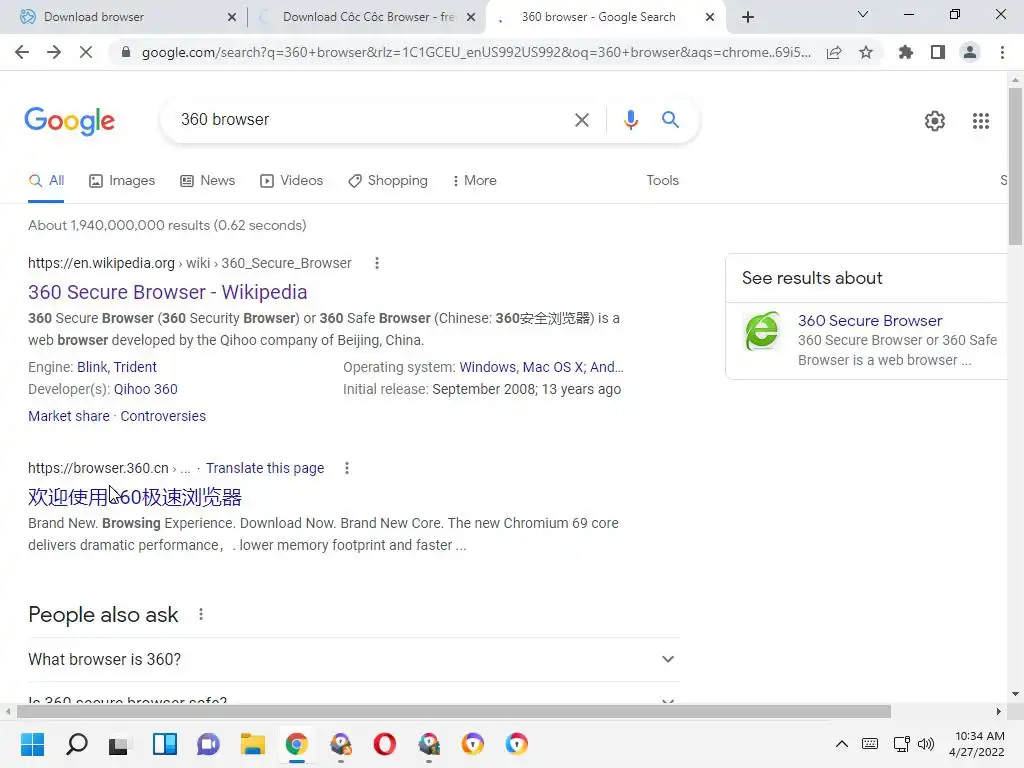The image size is (1024, 768).
Task: Open tab search dropdown chevron
Action: 863,14
